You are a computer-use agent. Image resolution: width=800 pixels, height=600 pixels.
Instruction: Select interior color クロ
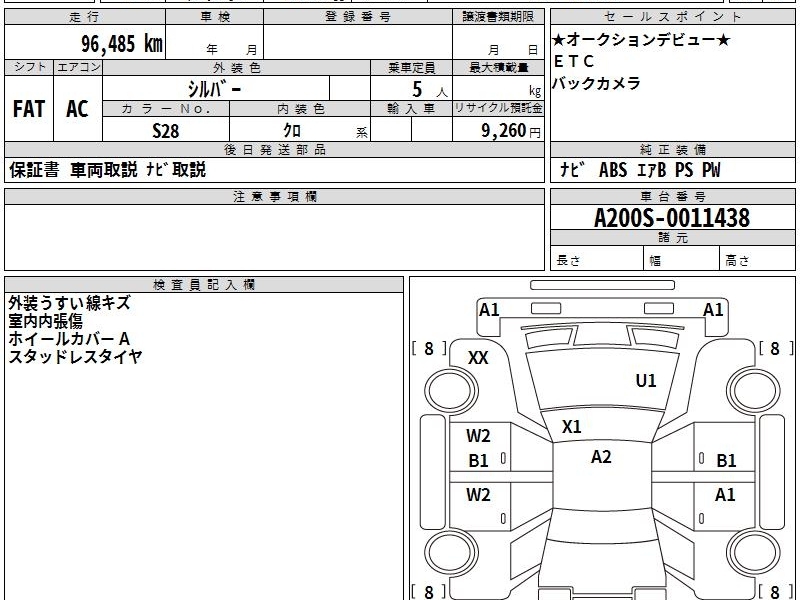pos(292,131)
